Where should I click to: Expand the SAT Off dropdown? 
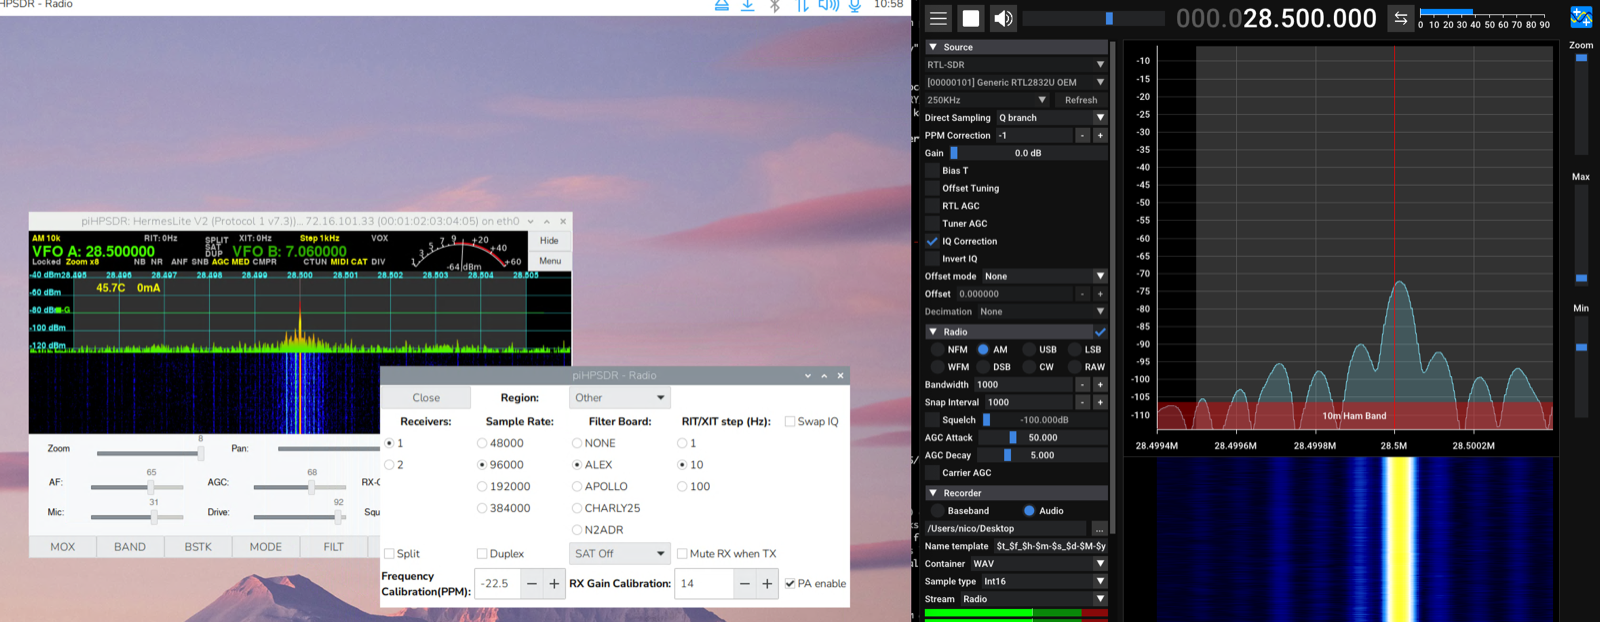pyautogui.click(x=619, y=554)
